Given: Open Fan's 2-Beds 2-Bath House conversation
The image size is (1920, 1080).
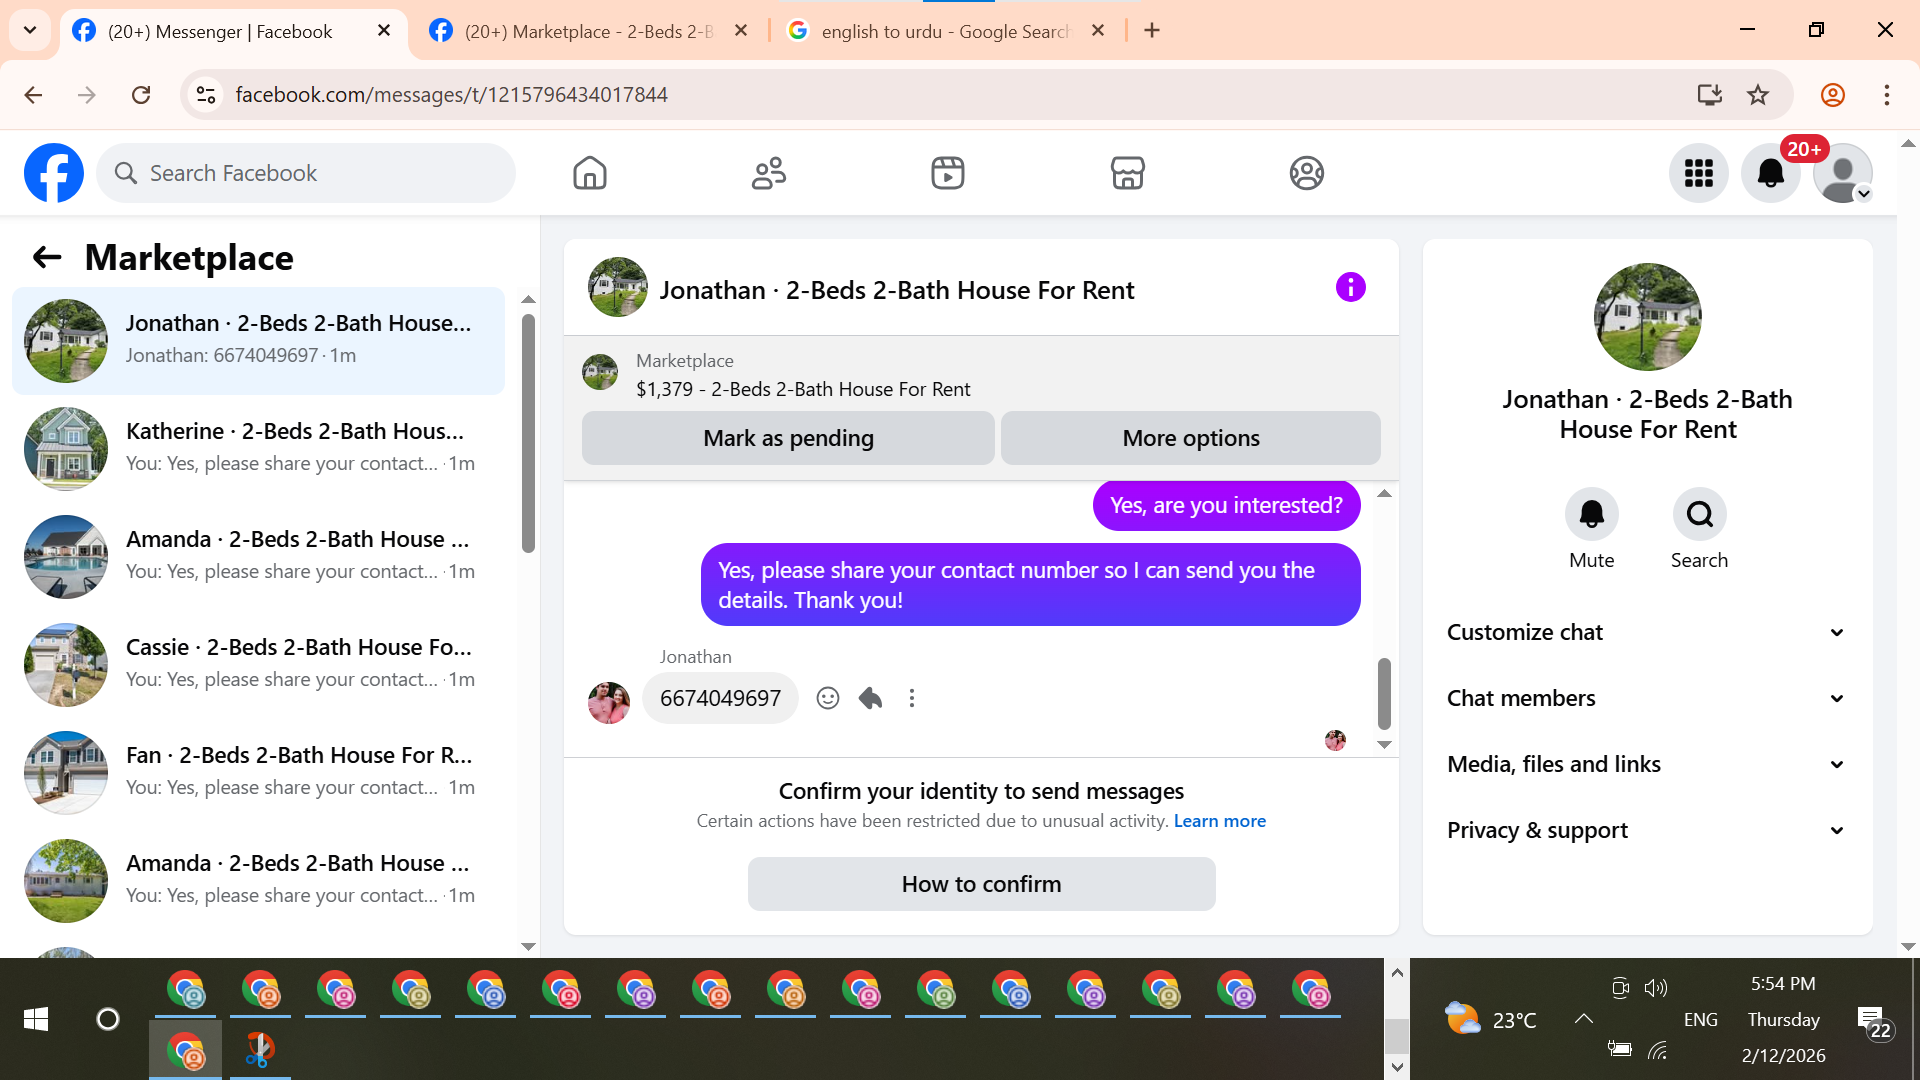Looking at the screenshot, I should [258, 773].
